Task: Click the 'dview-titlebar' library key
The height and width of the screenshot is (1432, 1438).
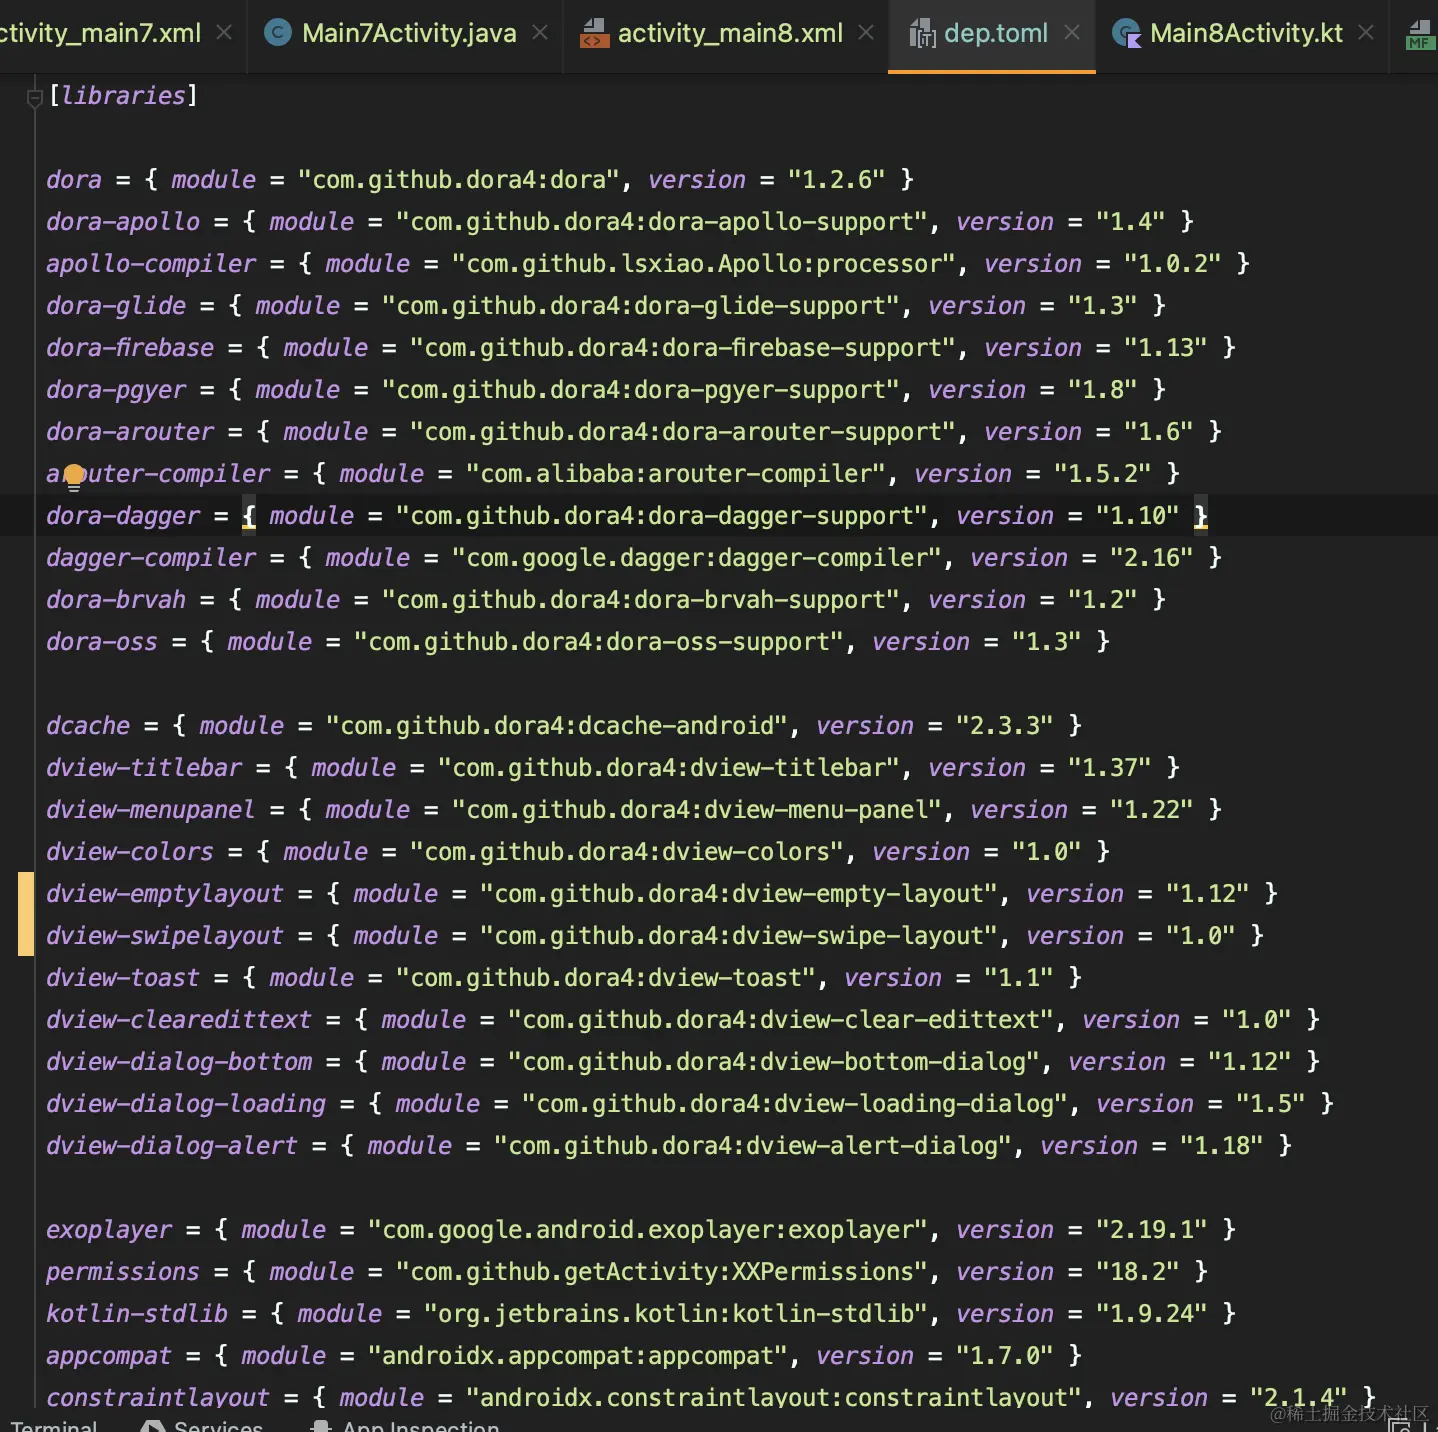Action: [x=144, y=768]
